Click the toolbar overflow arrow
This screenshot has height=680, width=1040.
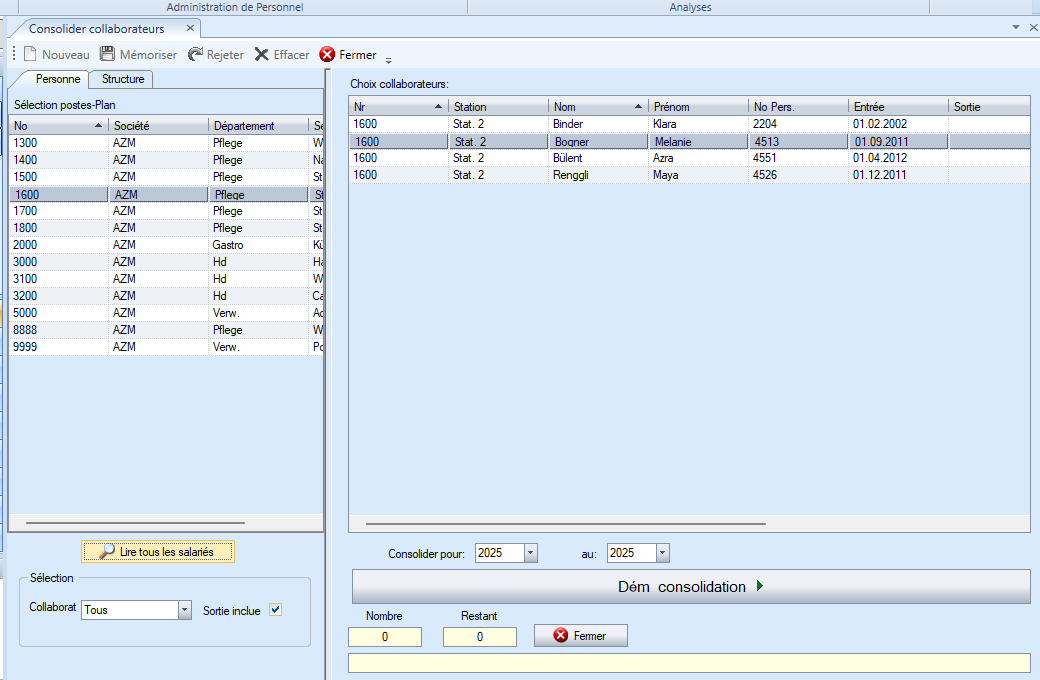pyautogui.click(x=388, y=59)
